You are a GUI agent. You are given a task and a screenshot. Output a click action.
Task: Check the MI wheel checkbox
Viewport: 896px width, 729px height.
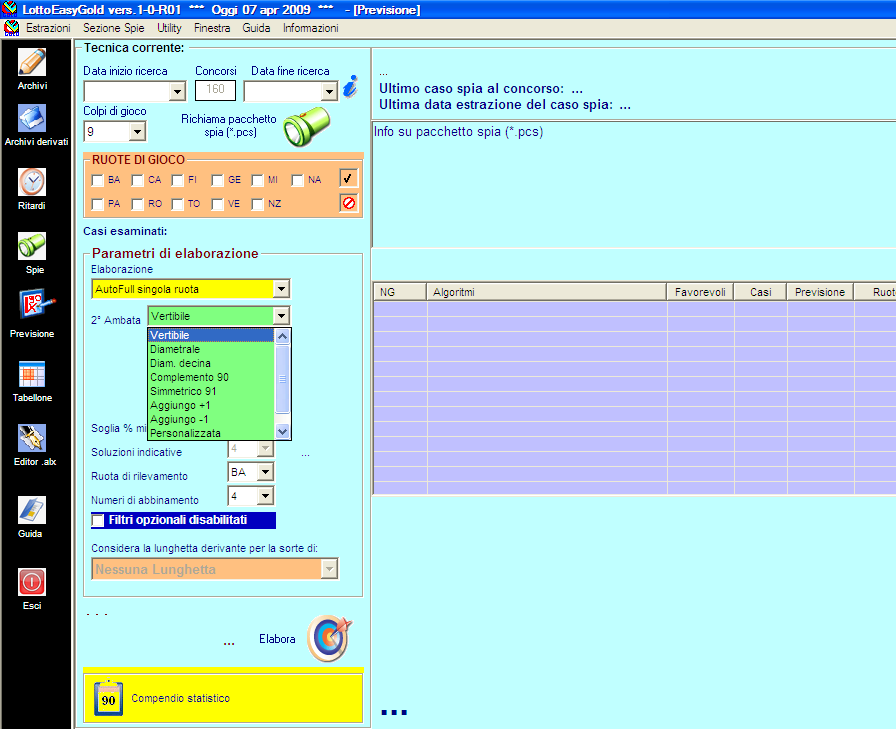click(x=258, y=181)
